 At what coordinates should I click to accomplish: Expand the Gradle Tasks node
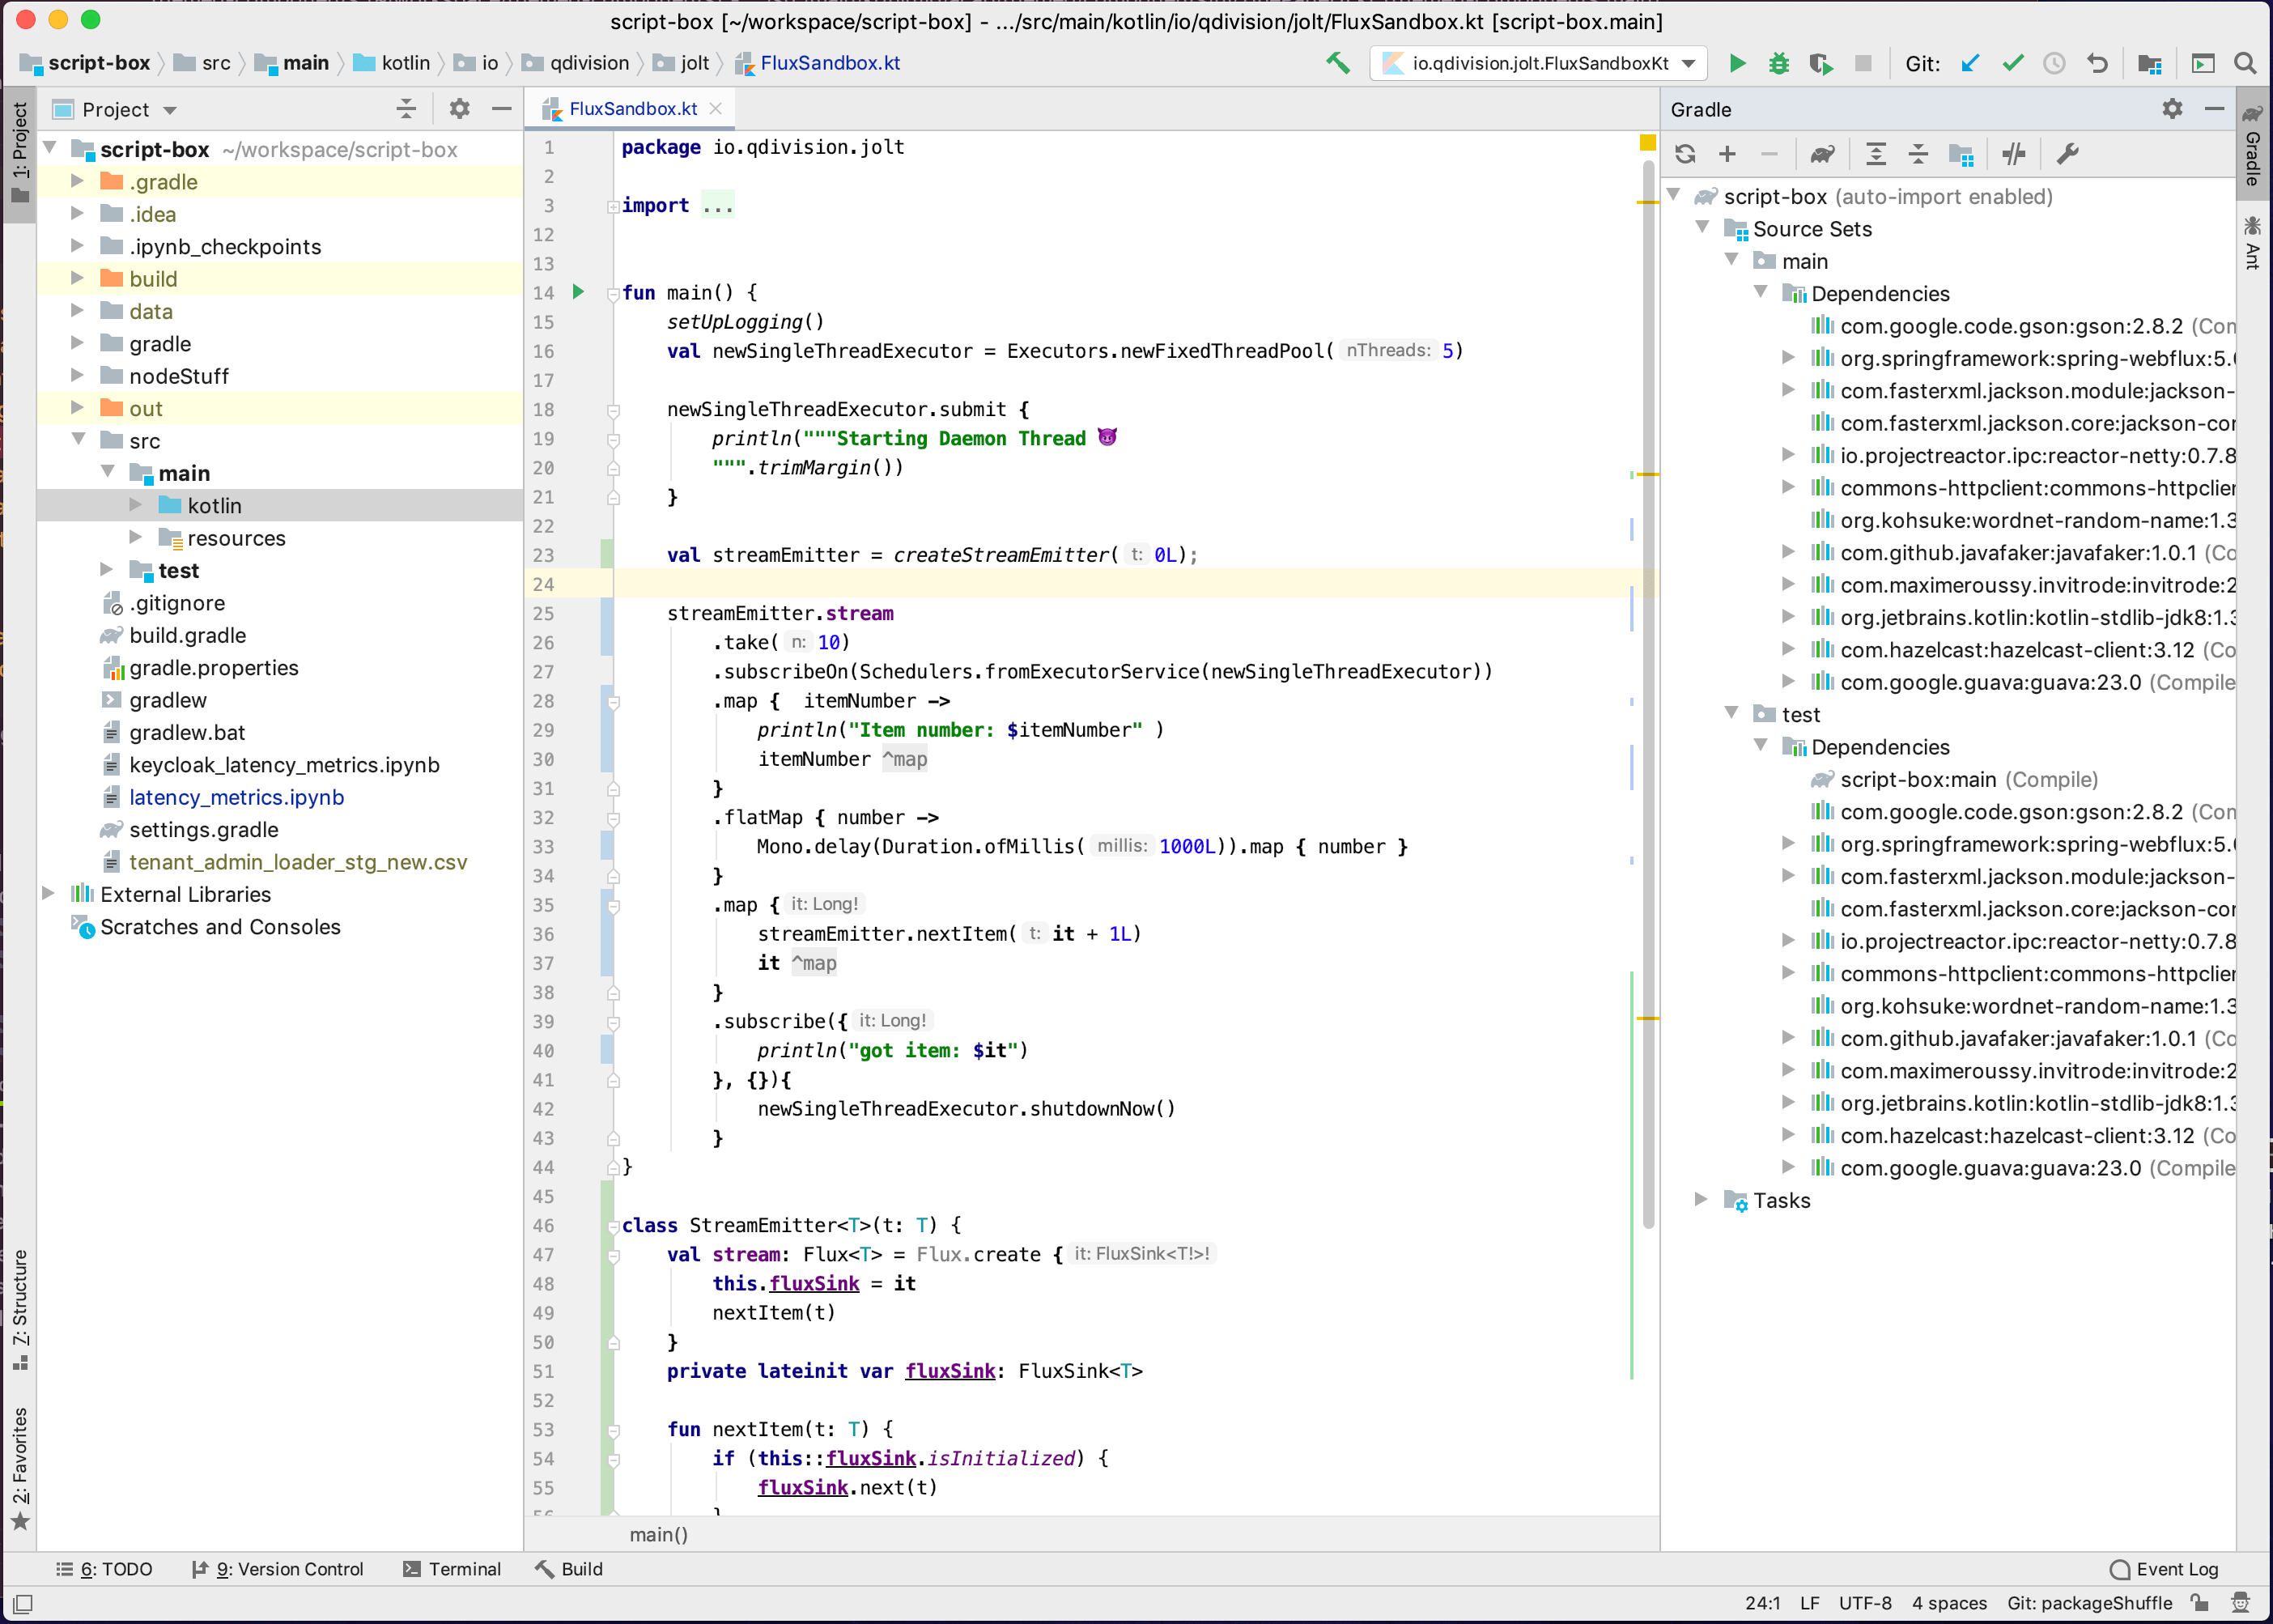1700,1199
